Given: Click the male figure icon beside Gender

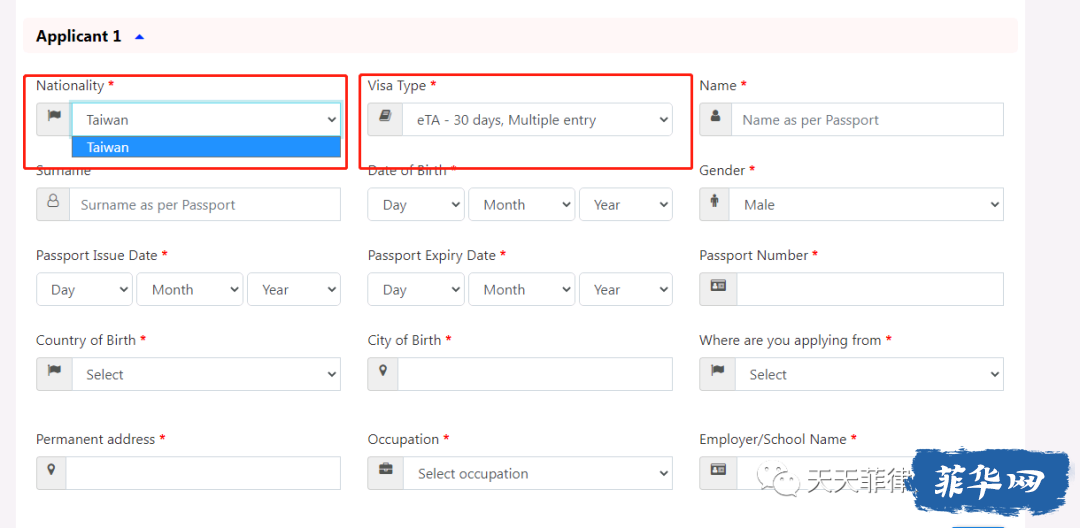Looking at the screenshot, I should [714, 201].
